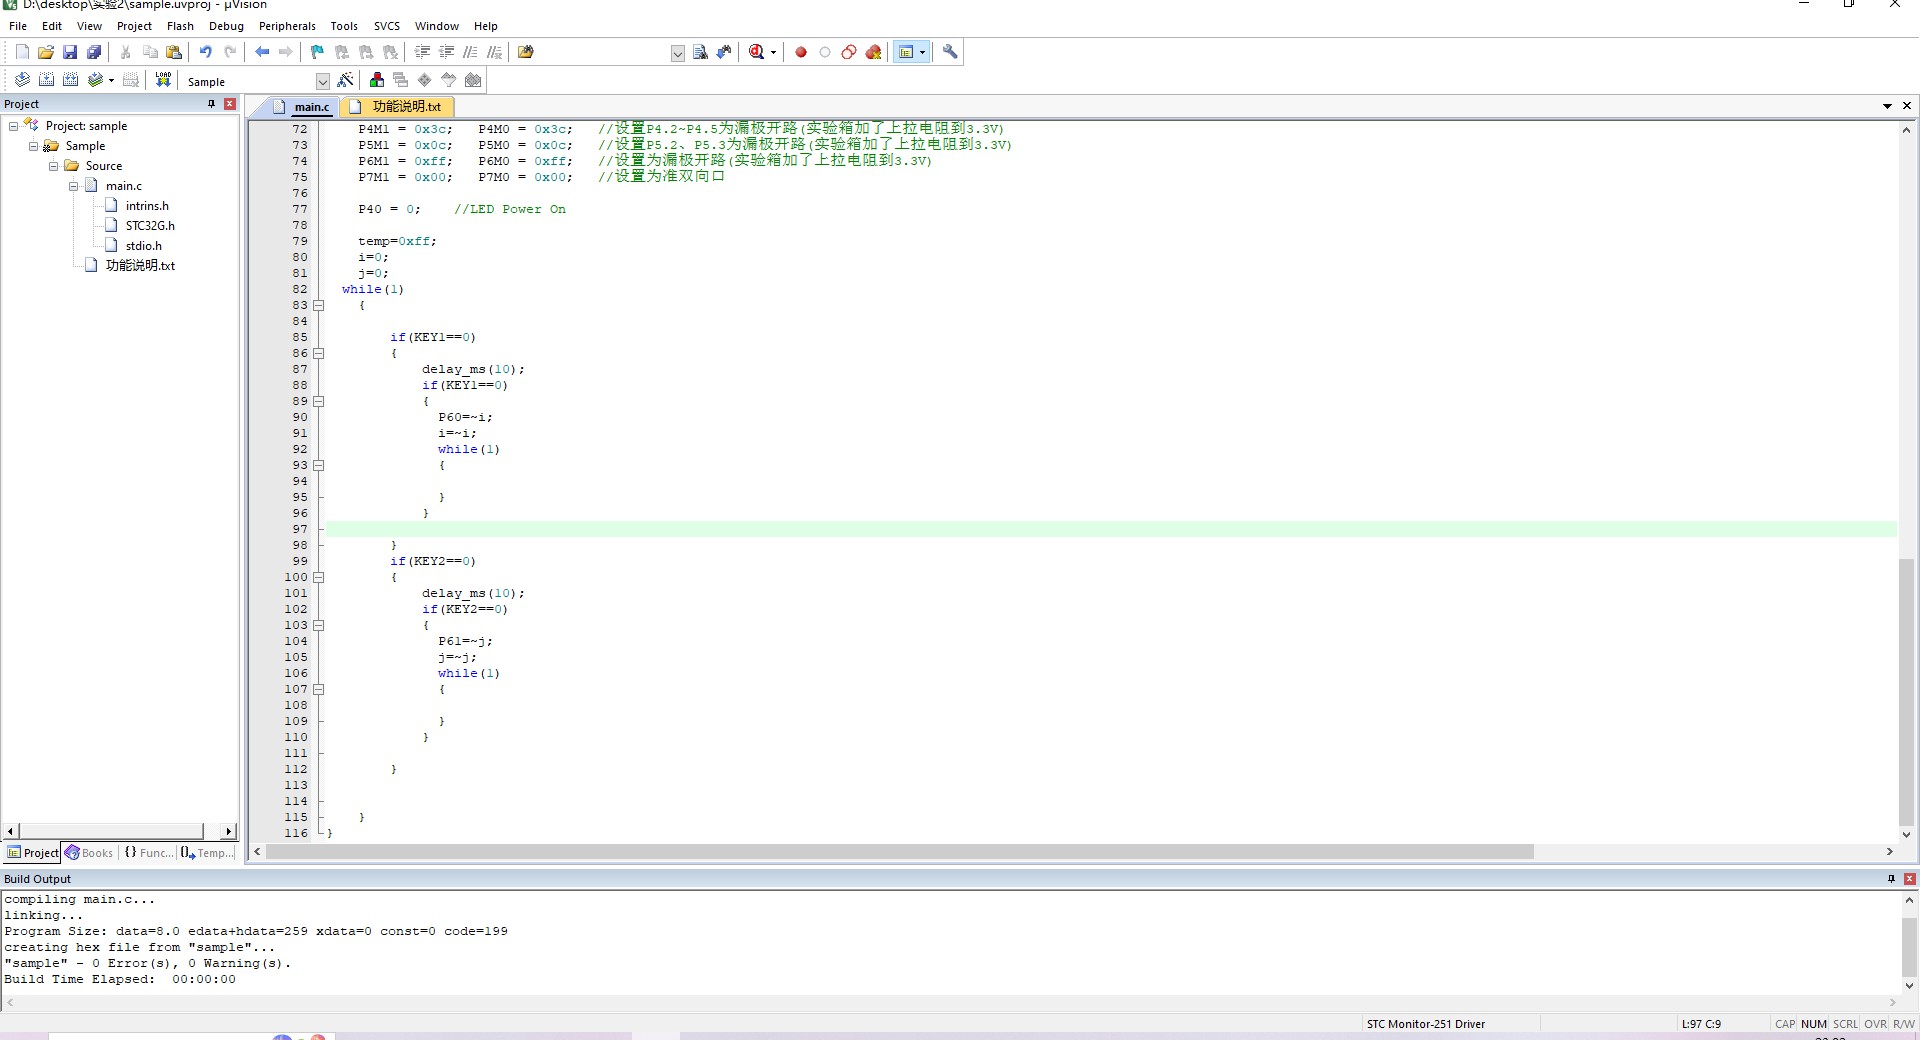Close the Build Output panel

click(x=1910, y=879)
